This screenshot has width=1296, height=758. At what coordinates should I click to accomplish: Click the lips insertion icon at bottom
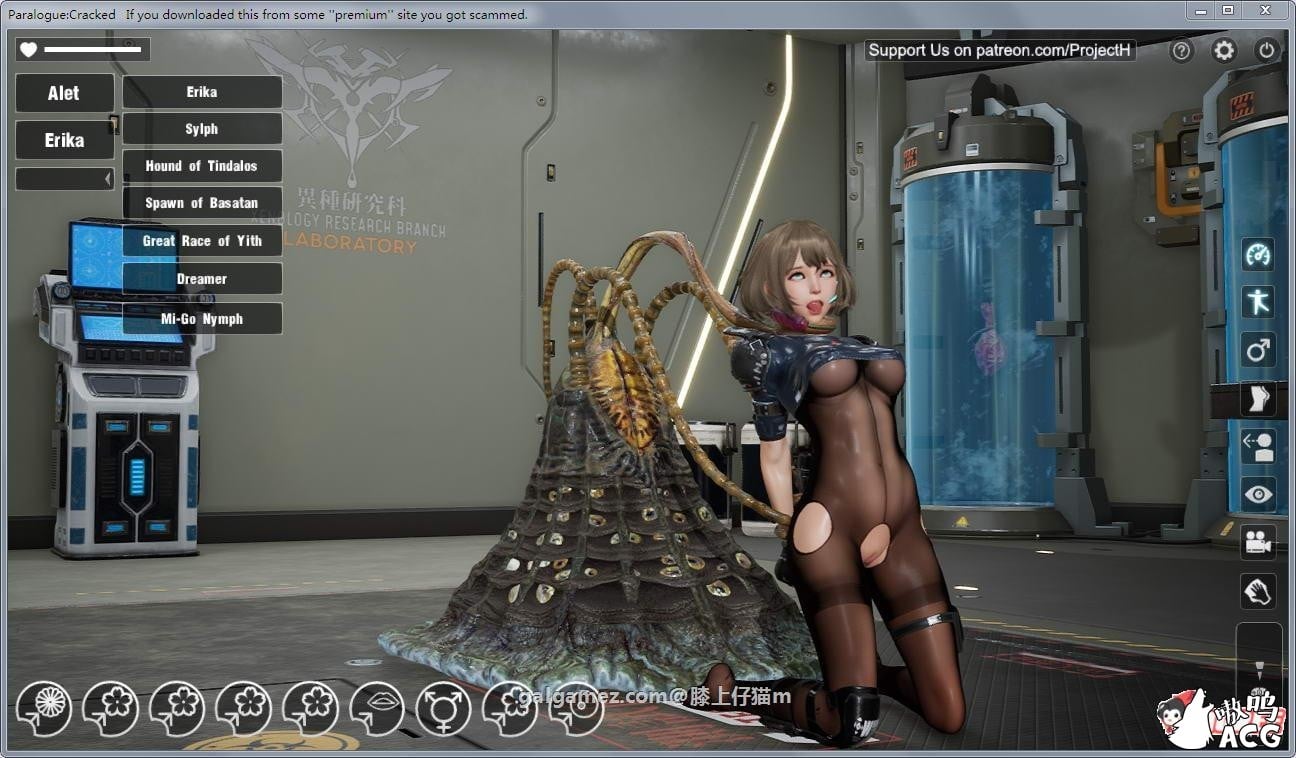[378, 710]
